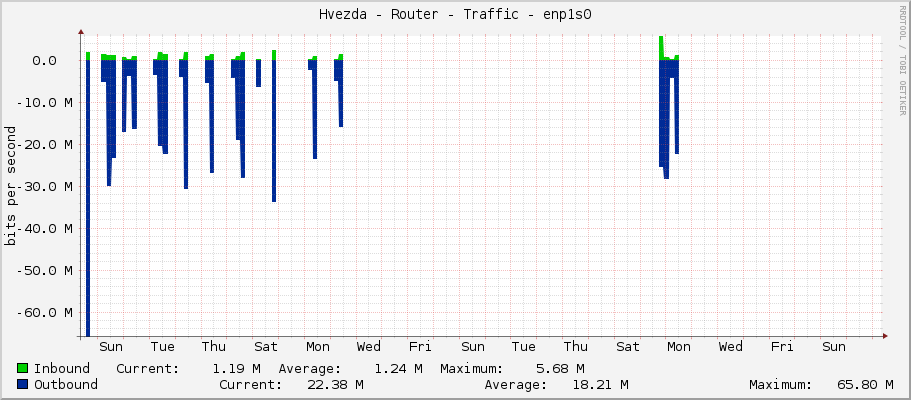The height and width of the screenshot is (400, 911).
Task: Select the Outbound average value '18.21 M'
Action: click(x=600, y=384)
